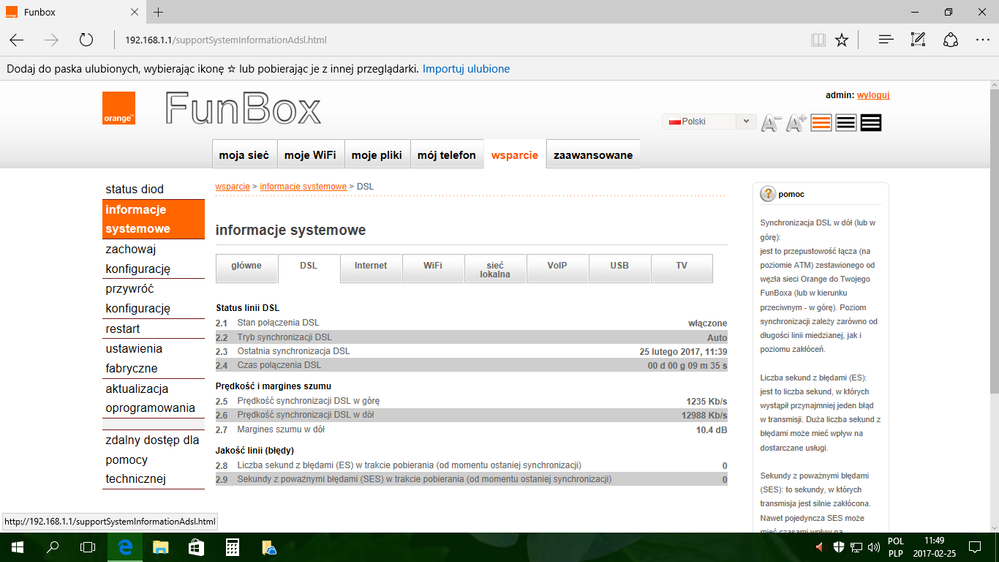Viewport: 999px width, 562px height.
Task: Open zdalny dostęp dla pomocy technicznej
Action: [153, 459]
